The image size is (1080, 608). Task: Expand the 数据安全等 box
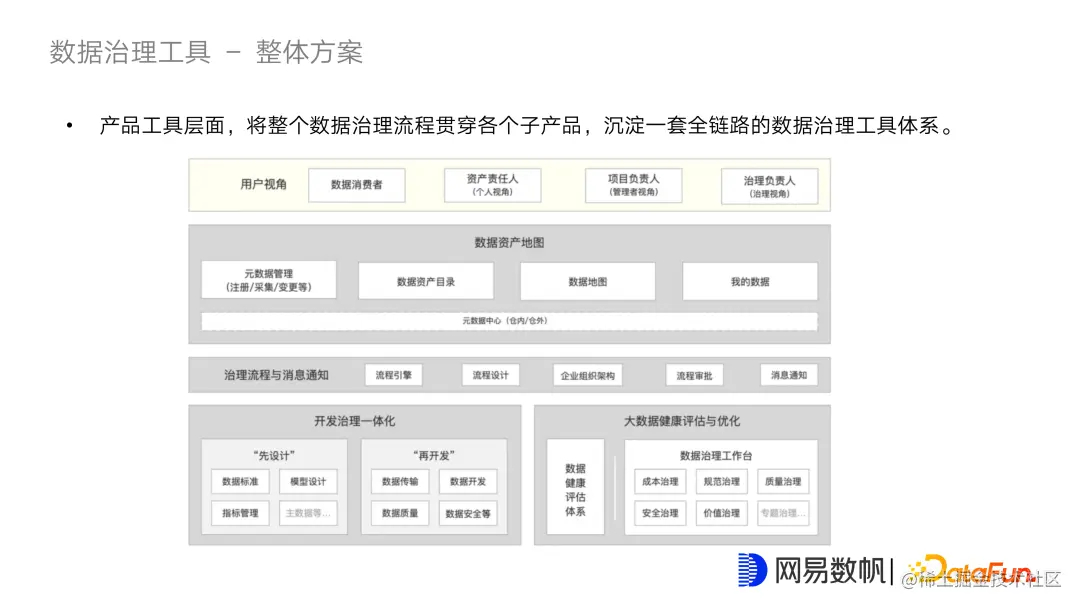click(470, 513)
